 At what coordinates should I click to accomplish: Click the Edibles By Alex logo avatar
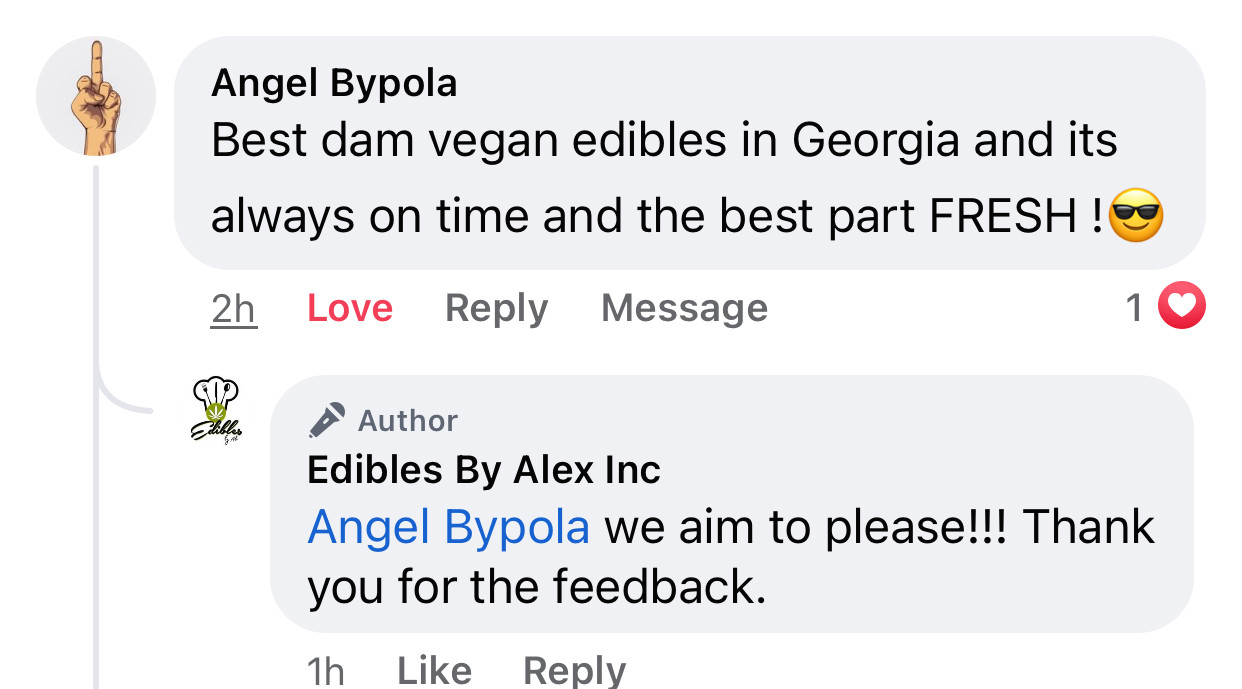216,411
